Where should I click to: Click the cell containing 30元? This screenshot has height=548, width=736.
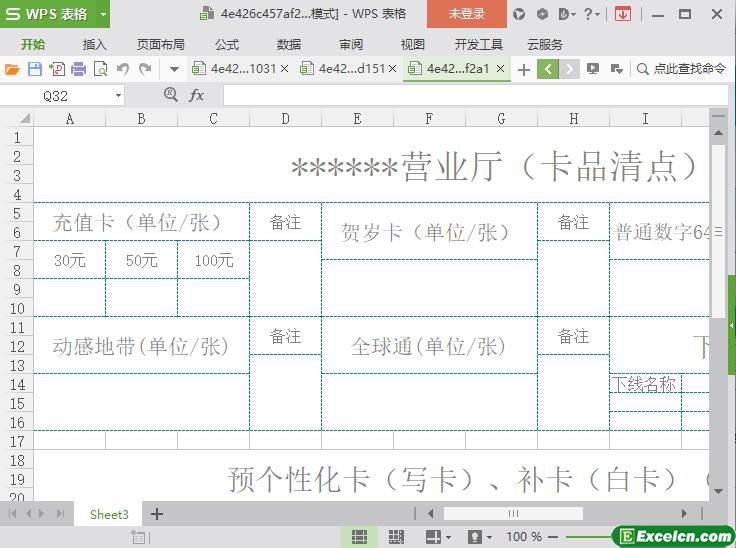tap(69, 260)
